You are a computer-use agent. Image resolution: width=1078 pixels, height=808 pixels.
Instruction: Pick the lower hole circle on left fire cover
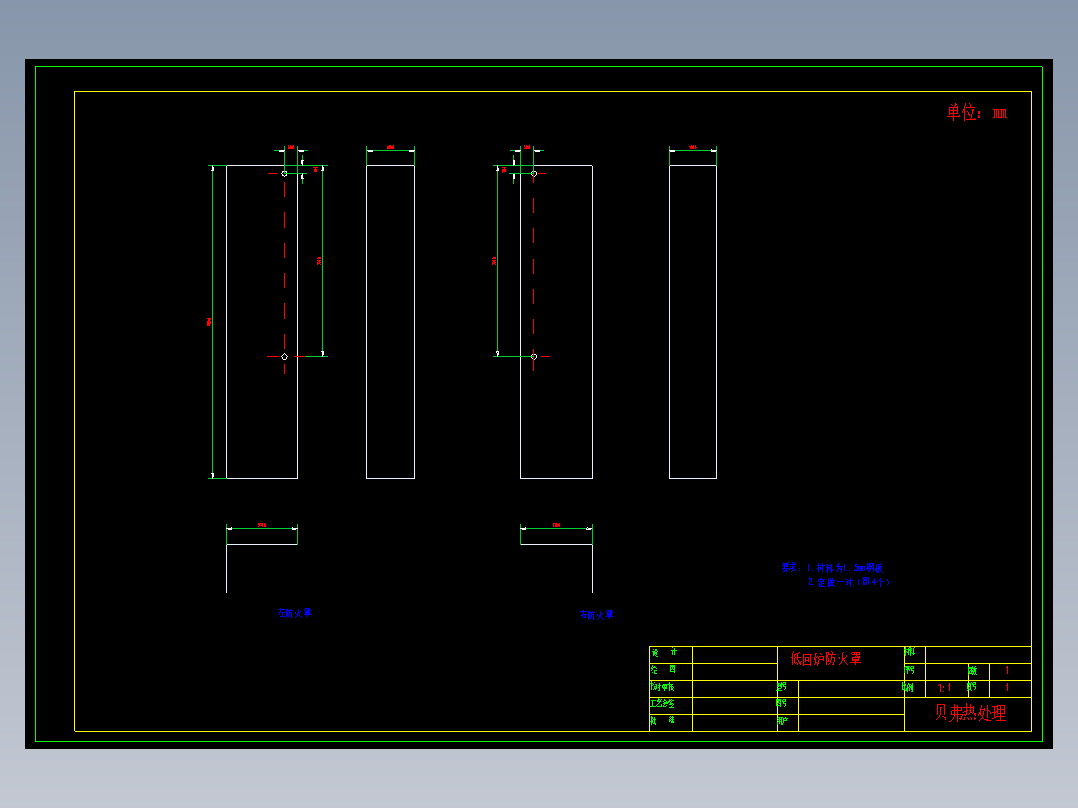285,356
